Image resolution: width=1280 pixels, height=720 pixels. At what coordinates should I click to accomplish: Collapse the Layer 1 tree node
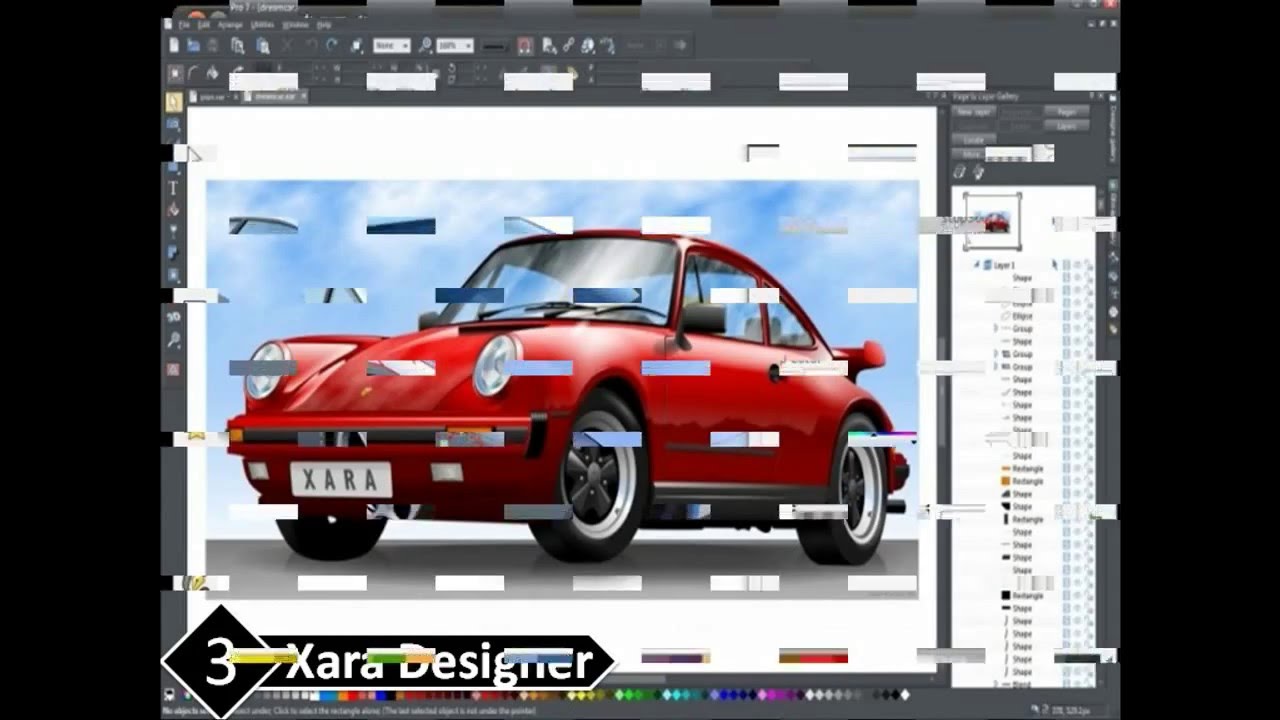coord(976,265)
